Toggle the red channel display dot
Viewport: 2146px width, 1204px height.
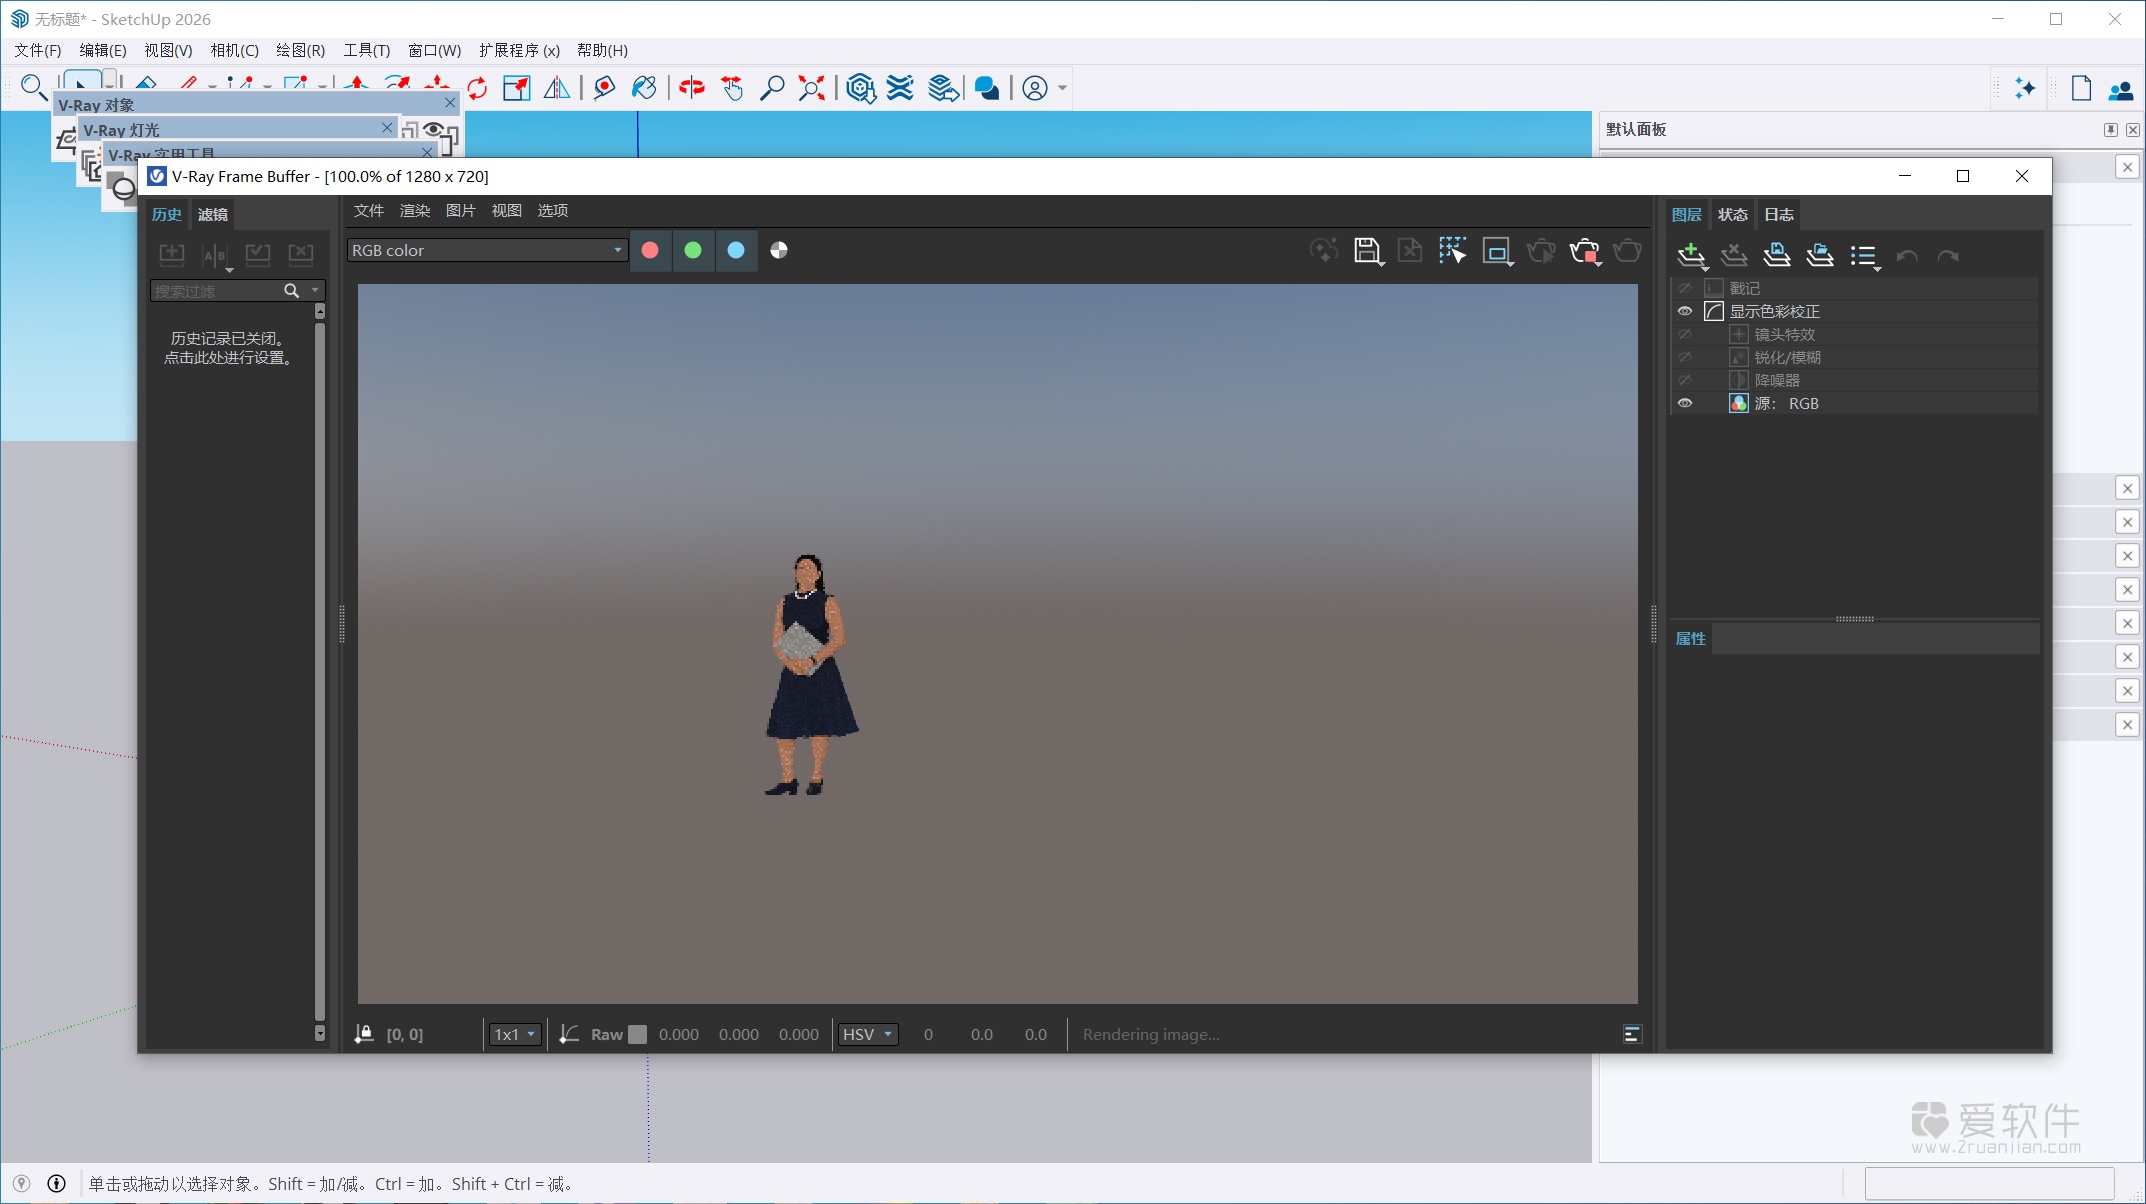tap(651, 250)
